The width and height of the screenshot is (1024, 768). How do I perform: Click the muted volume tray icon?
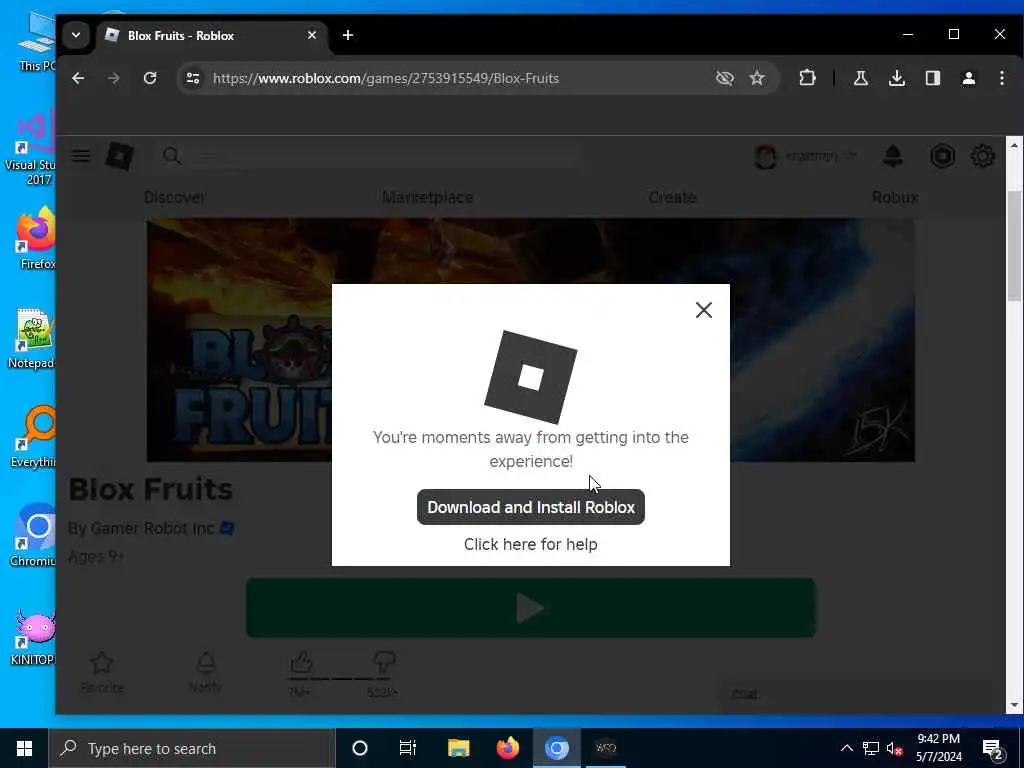(x=894, y=748)
